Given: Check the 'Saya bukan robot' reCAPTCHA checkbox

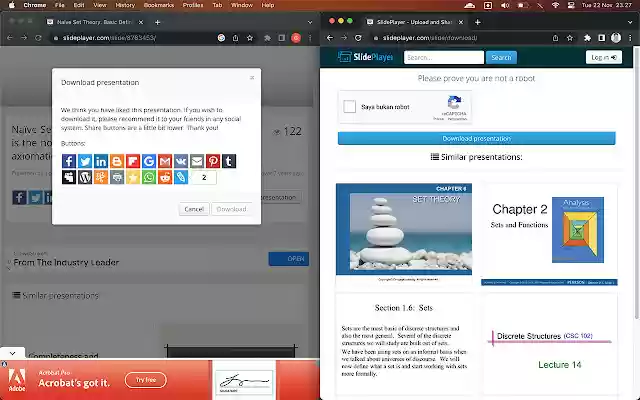Looking at the screenshot, I should click(x=349, y=107).
